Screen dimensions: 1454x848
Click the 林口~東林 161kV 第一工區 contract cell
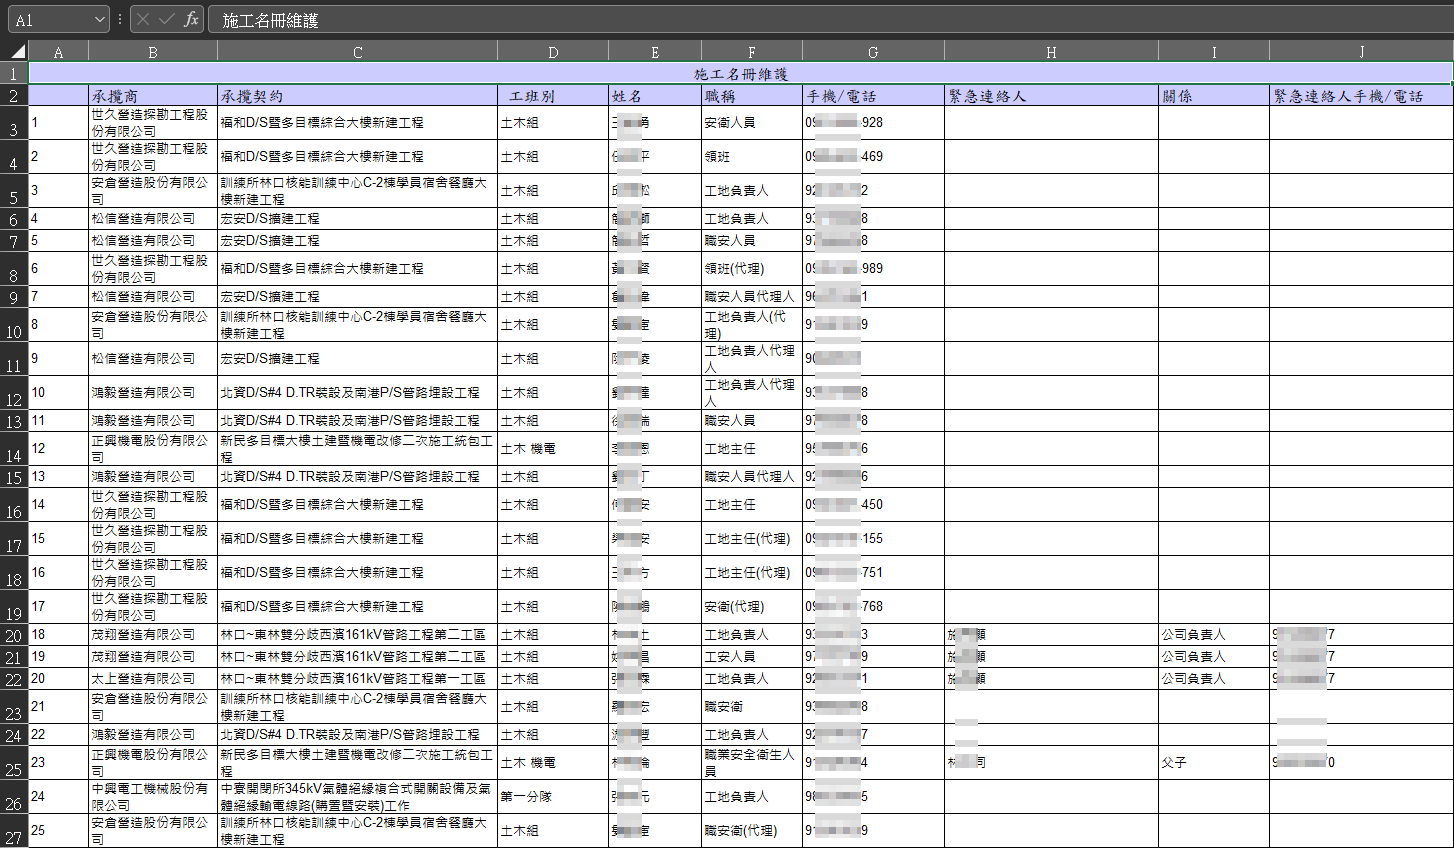pos(357,679)
